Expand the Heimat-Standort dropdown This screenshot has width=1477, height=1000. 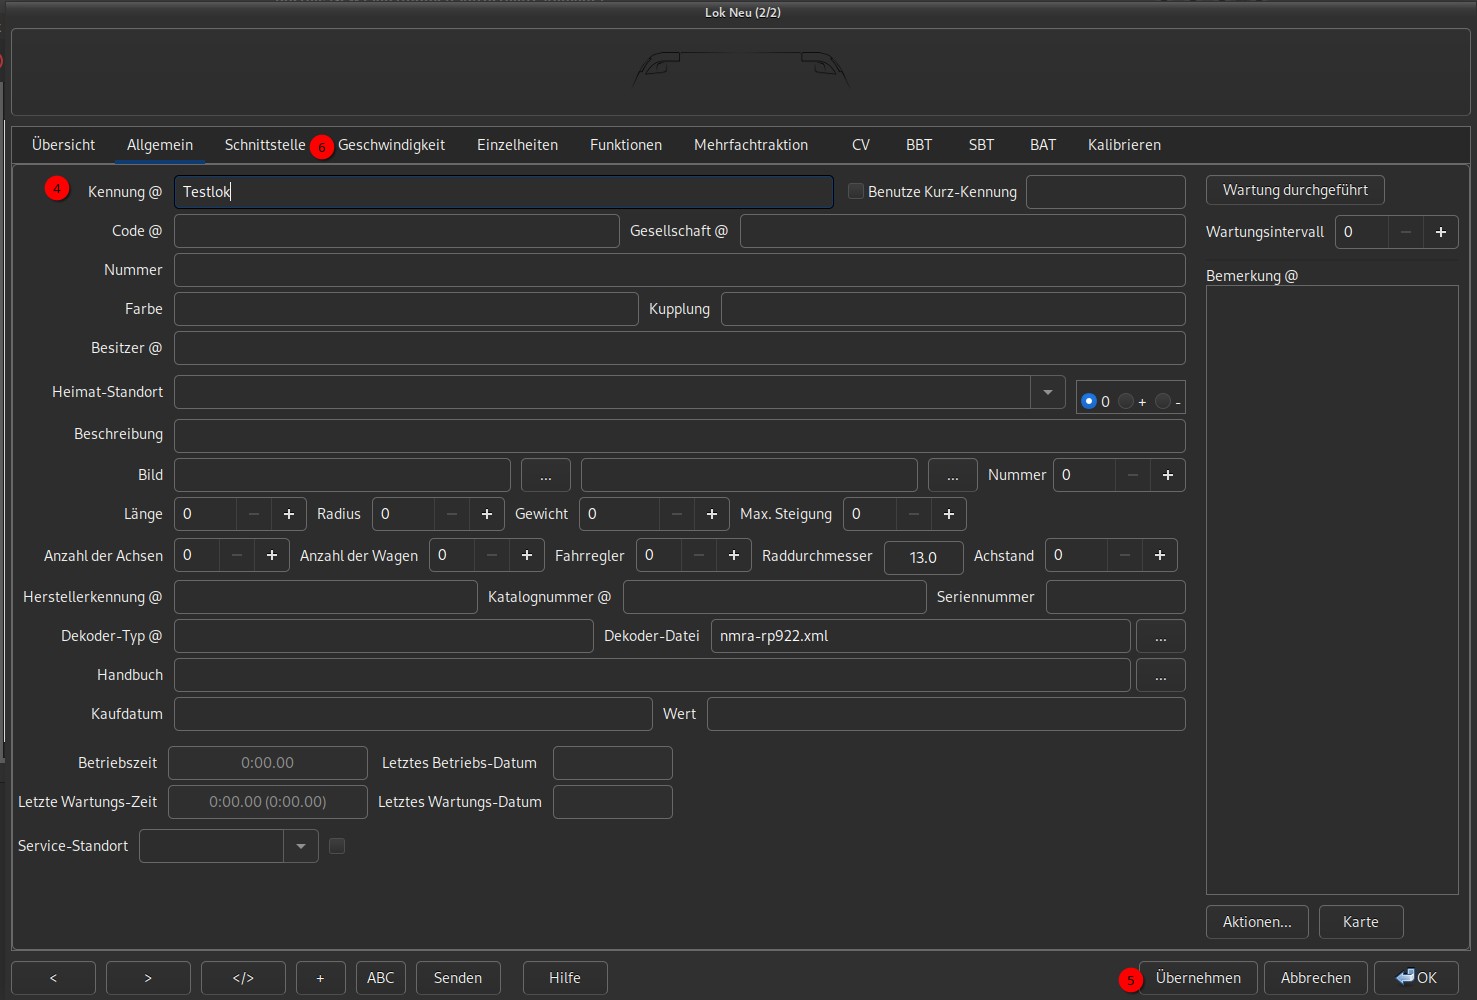[x=1047, y=392]
